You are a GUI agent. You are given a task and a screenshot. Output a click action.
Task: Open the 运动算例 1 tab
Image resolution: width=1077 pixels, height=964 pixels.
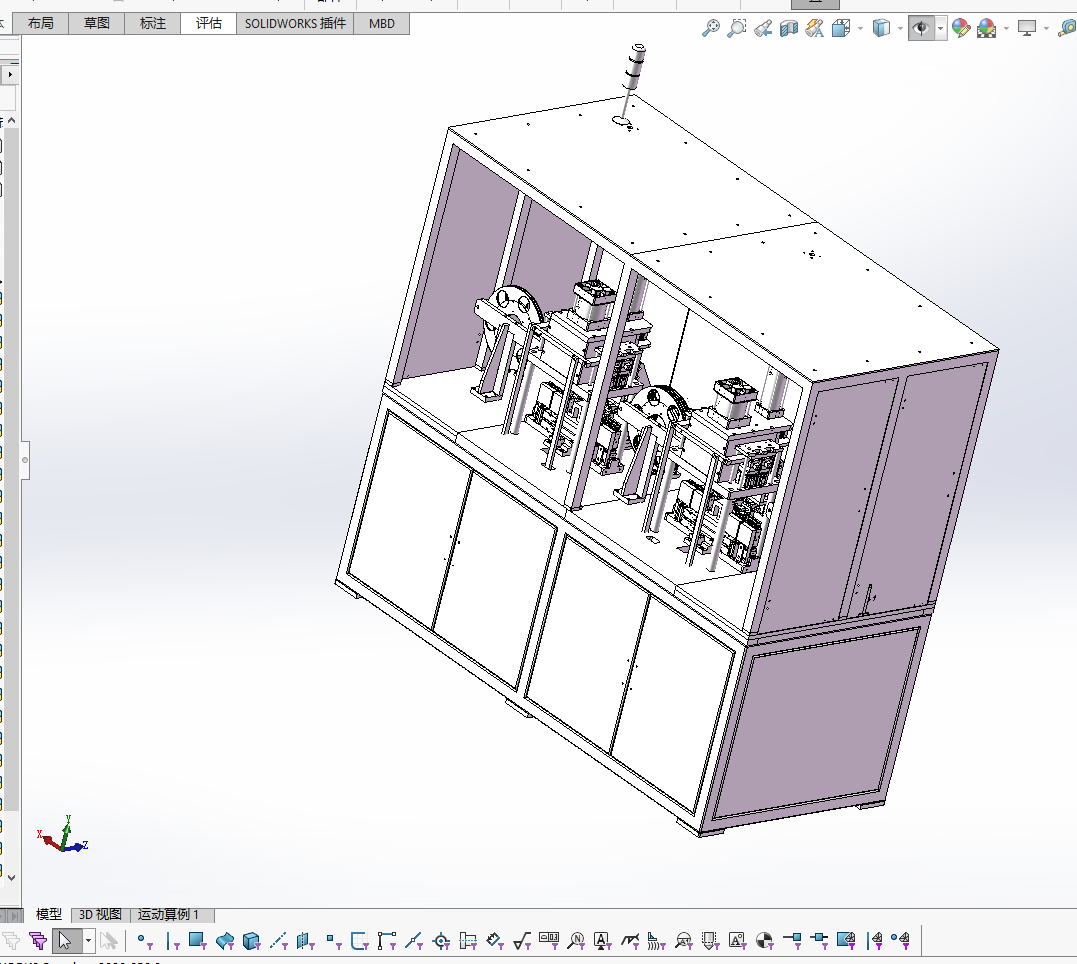click(169, 914)
